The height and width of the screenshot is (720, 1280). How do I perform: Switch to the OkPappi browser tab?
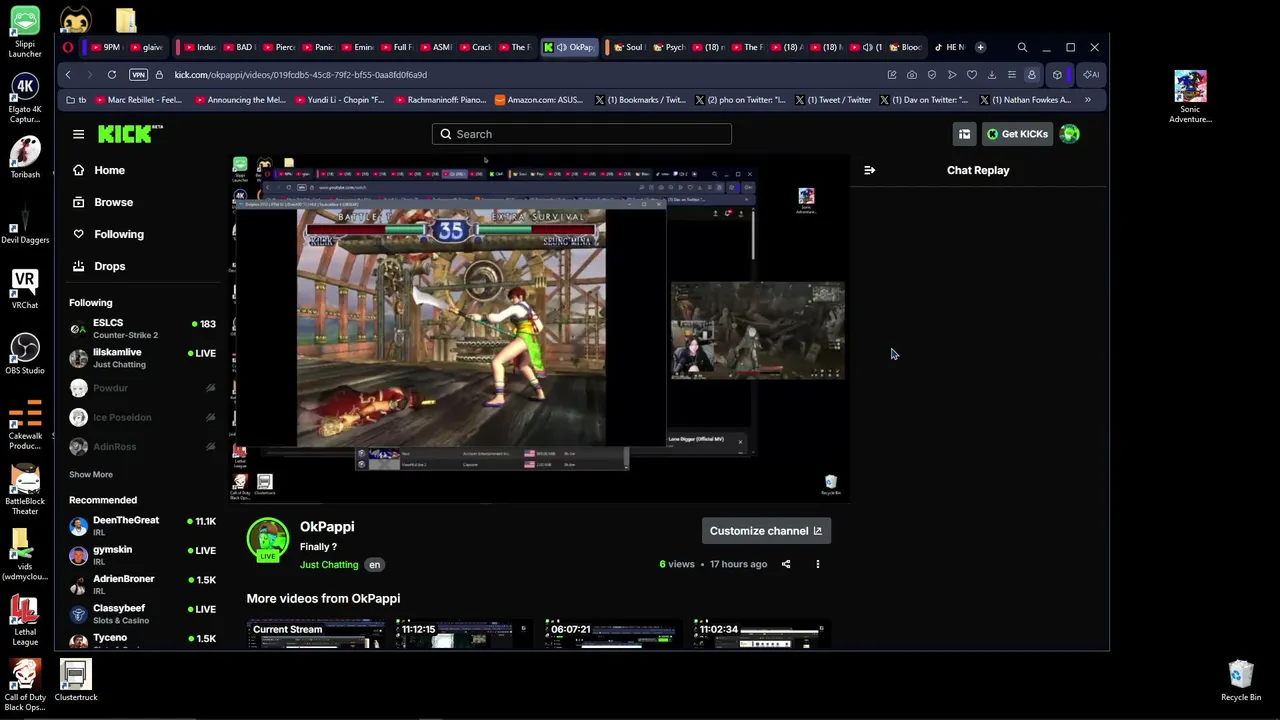click(570, 47)
